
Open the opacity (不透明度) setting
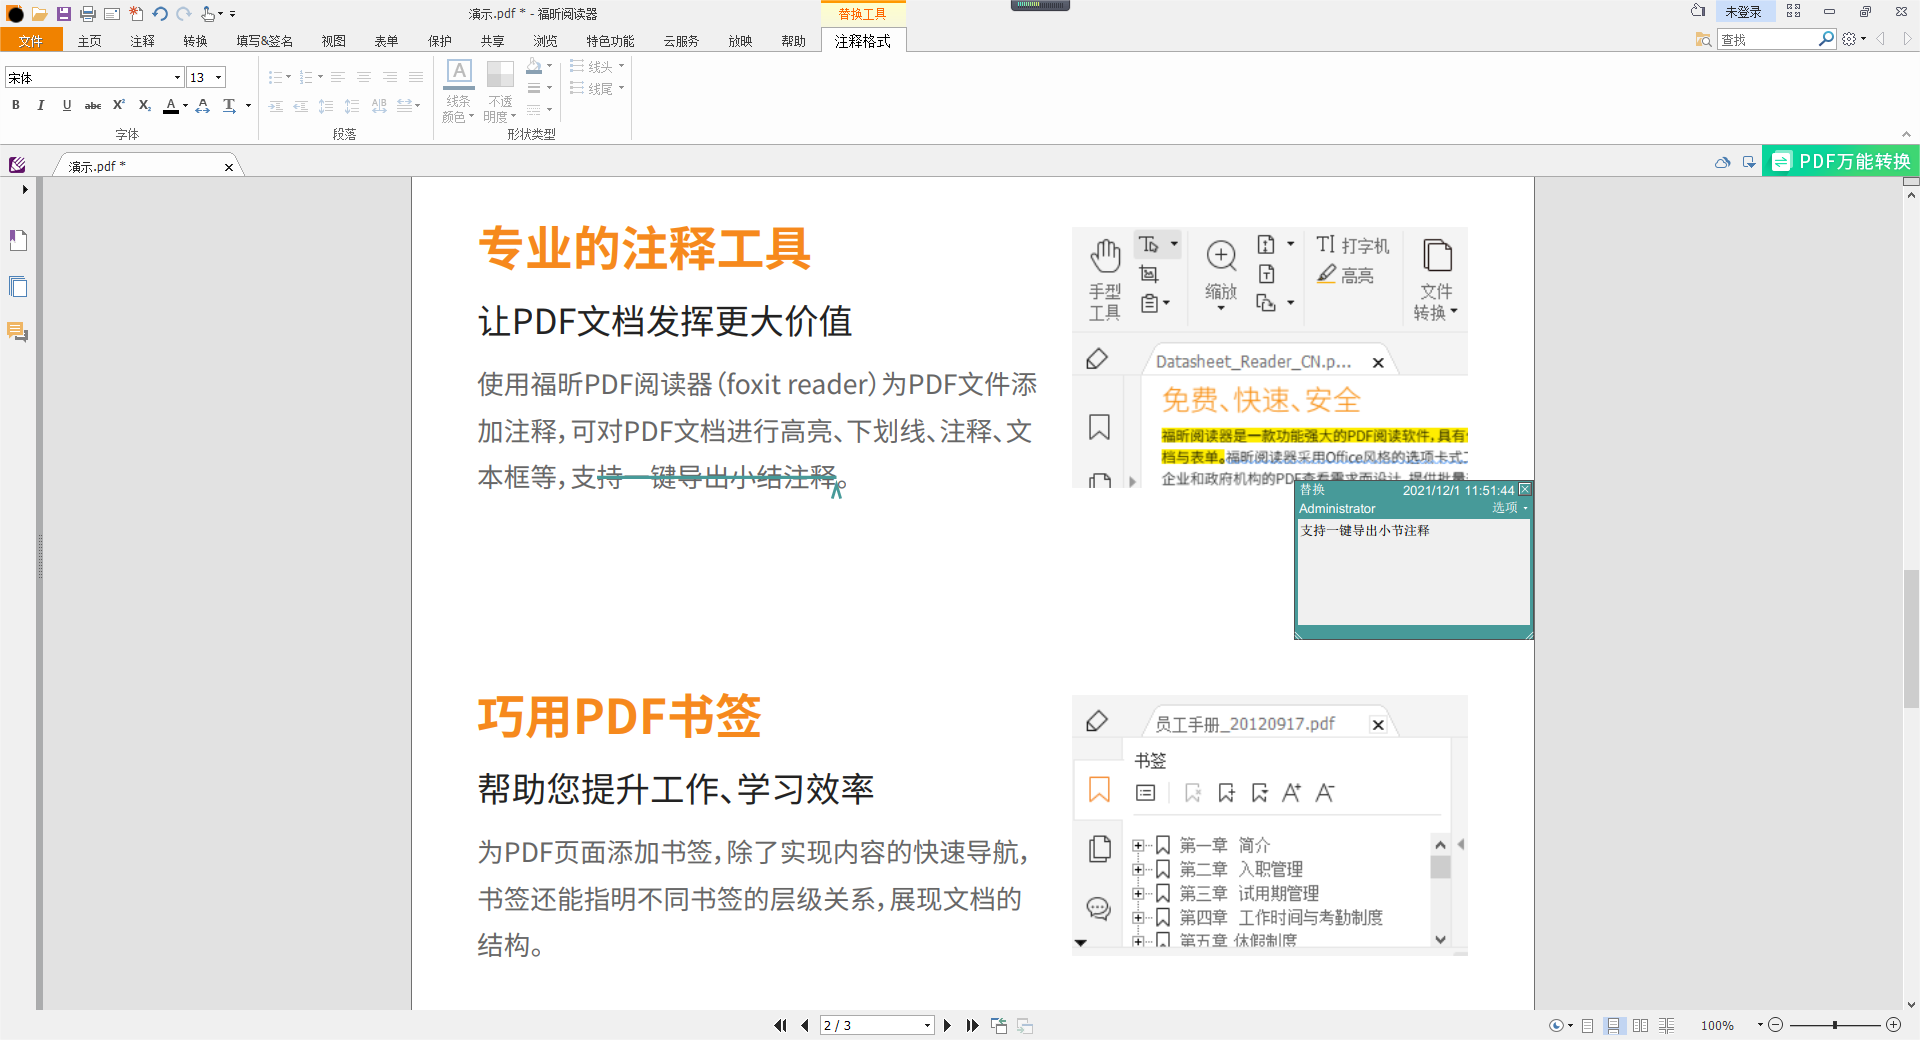point(500,88)
